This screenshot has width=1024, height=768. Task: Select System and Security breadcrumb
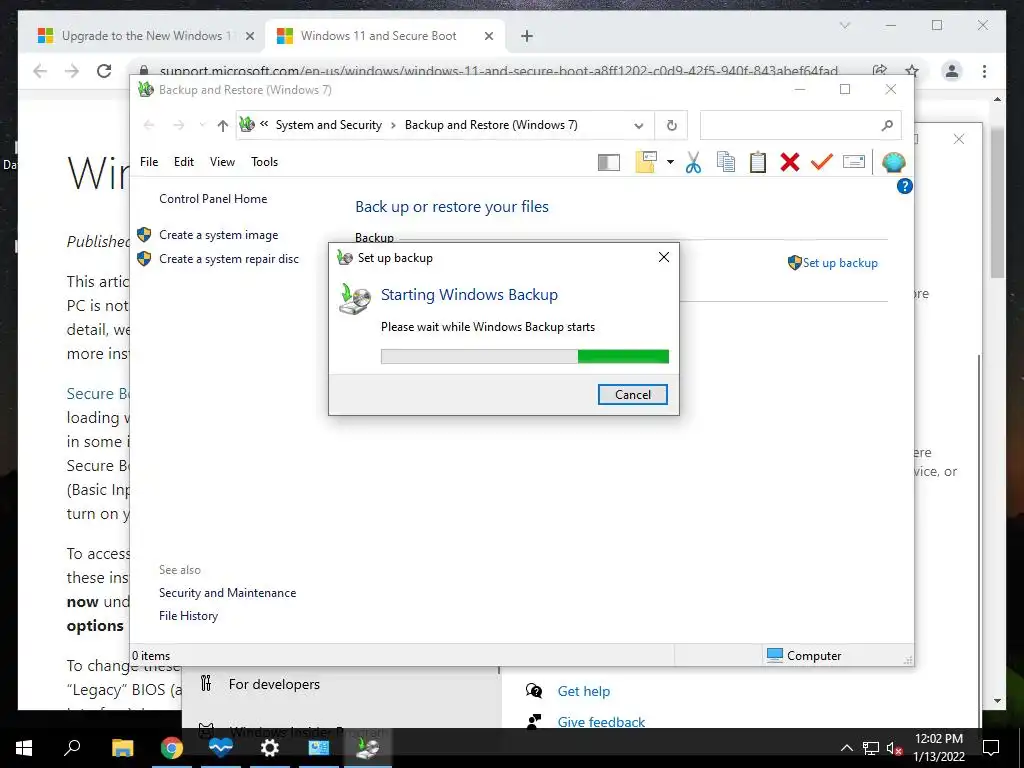(x=328, y=125)
